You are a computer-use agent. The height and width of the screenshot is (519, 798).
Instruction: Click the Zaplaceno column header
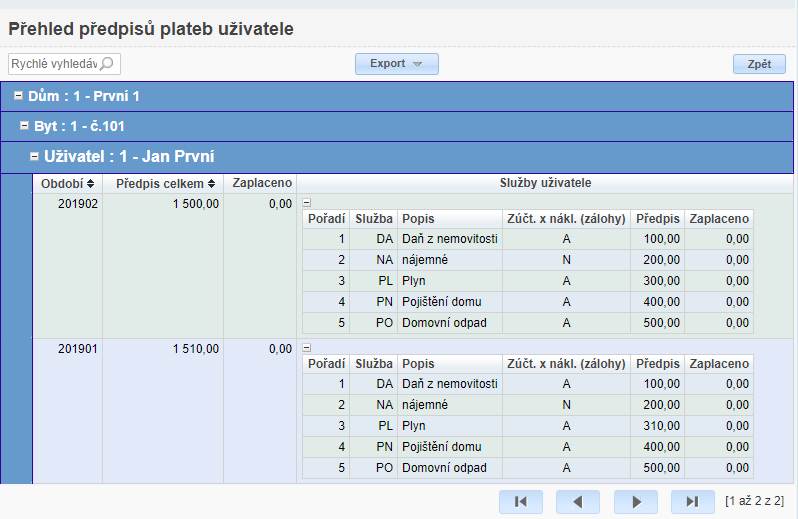pos(260,183)
